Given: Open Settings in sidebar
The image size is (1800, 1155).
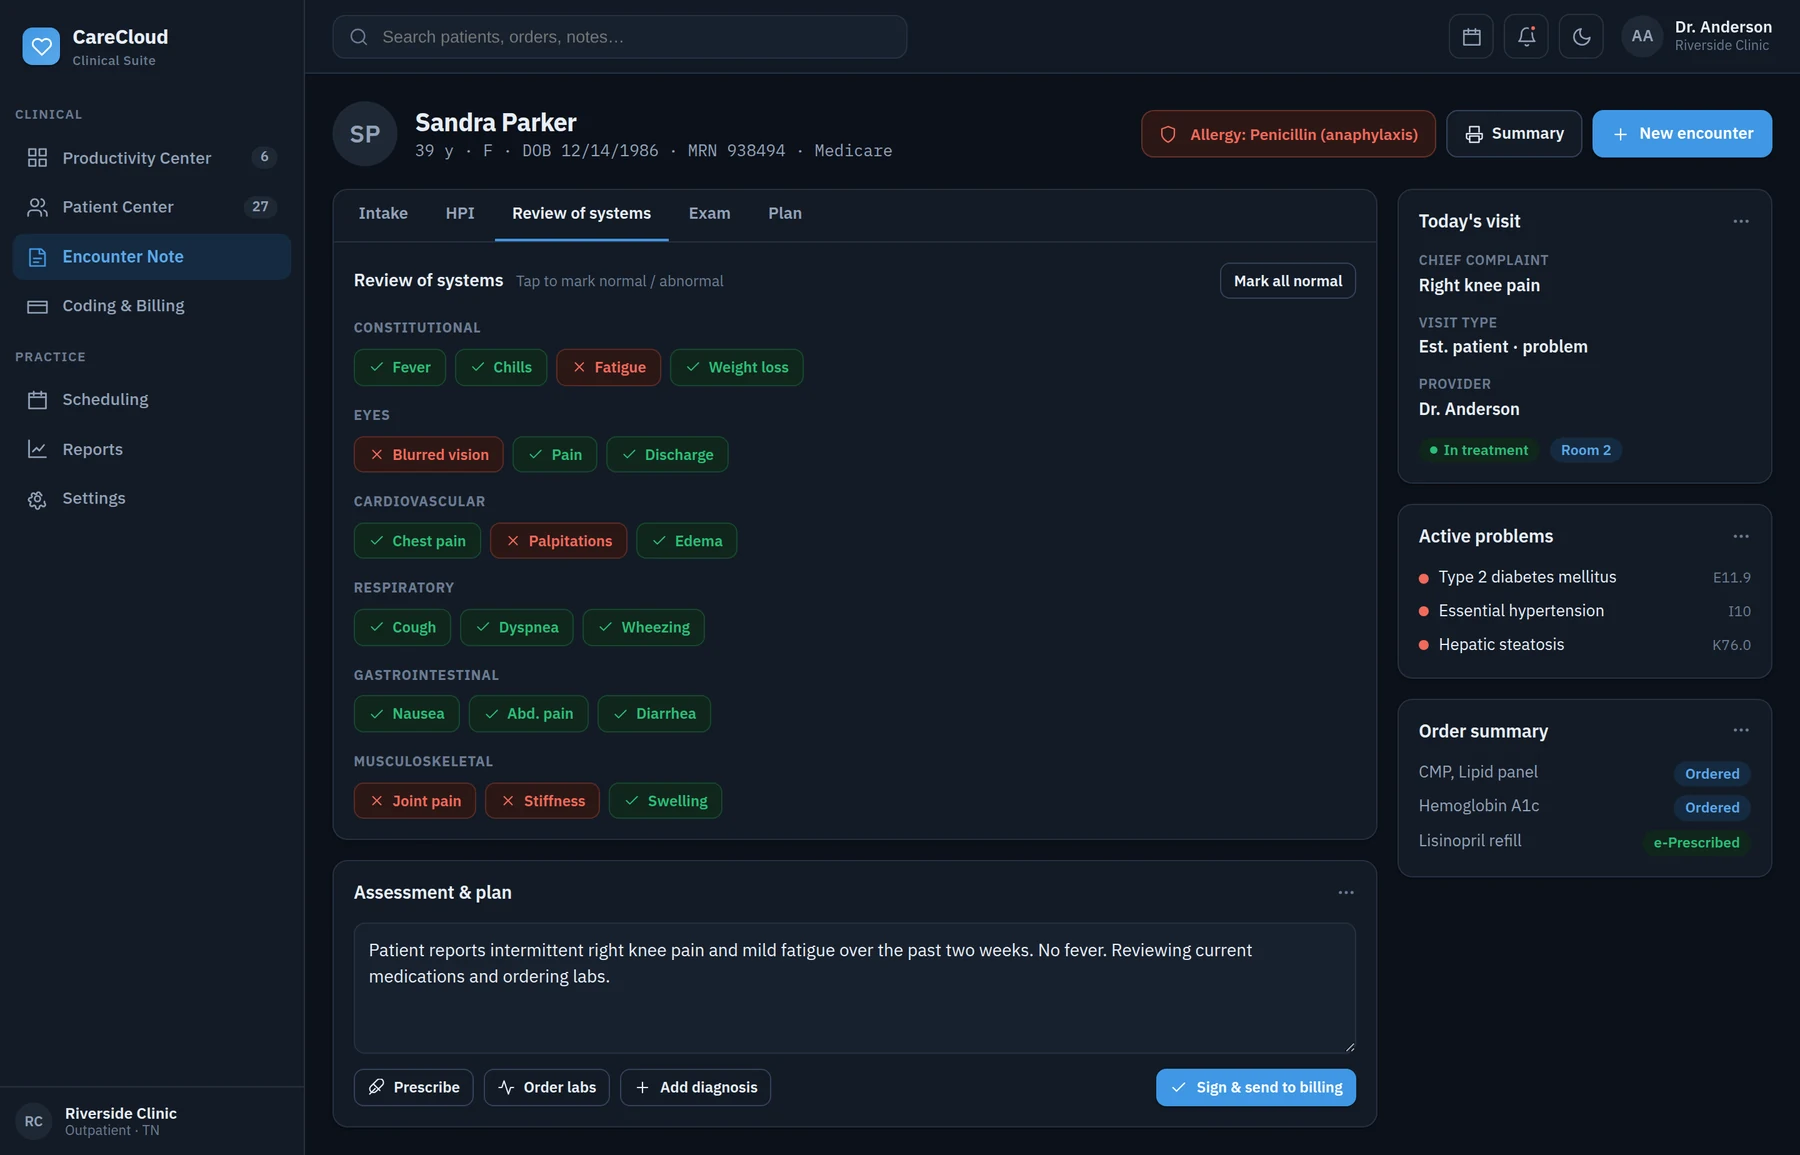Looking at the screenshot, I should pos(152,499).
